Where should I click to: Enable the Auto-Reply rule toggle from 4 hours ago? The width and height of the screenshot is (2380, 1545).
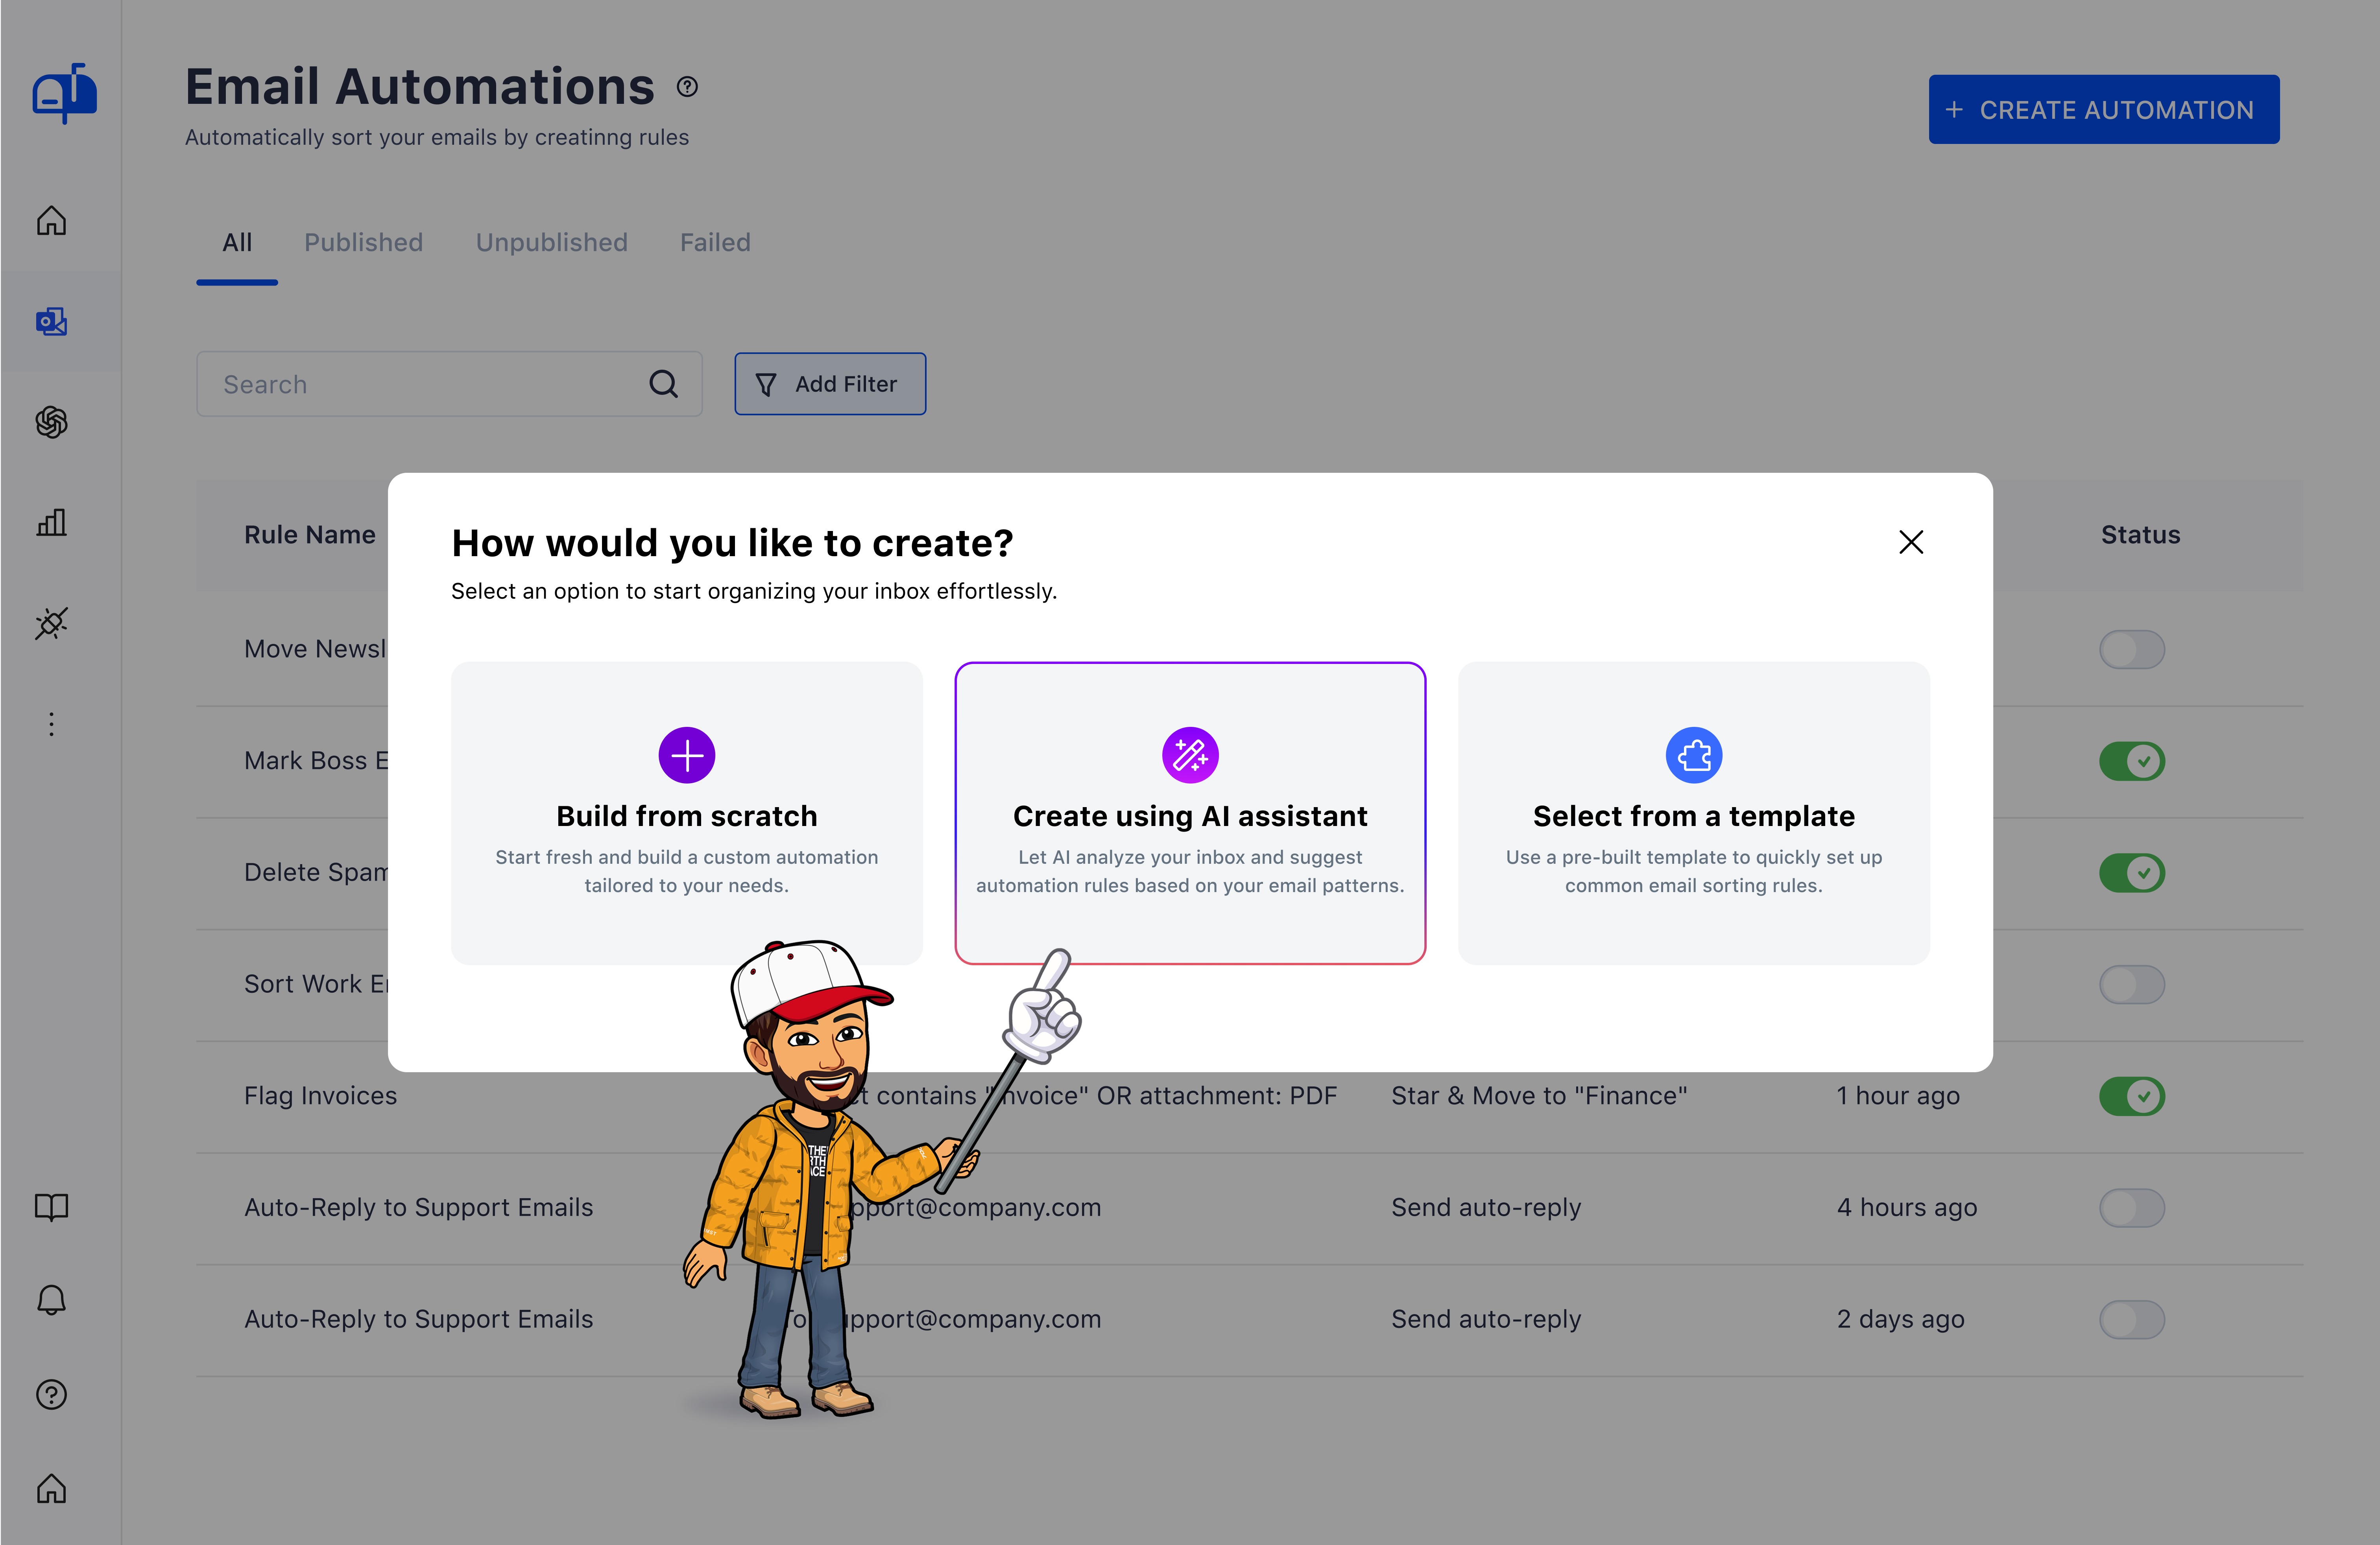coord(2132,1208)
